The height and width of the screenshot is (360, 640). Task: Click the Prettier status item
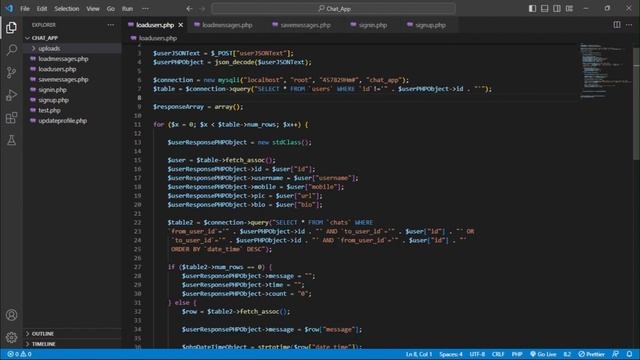(x=591, y=354)
